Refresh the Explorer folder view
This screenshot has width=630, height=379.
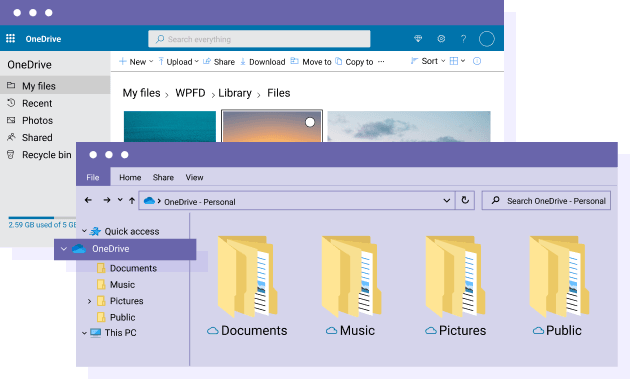(465, 200)
